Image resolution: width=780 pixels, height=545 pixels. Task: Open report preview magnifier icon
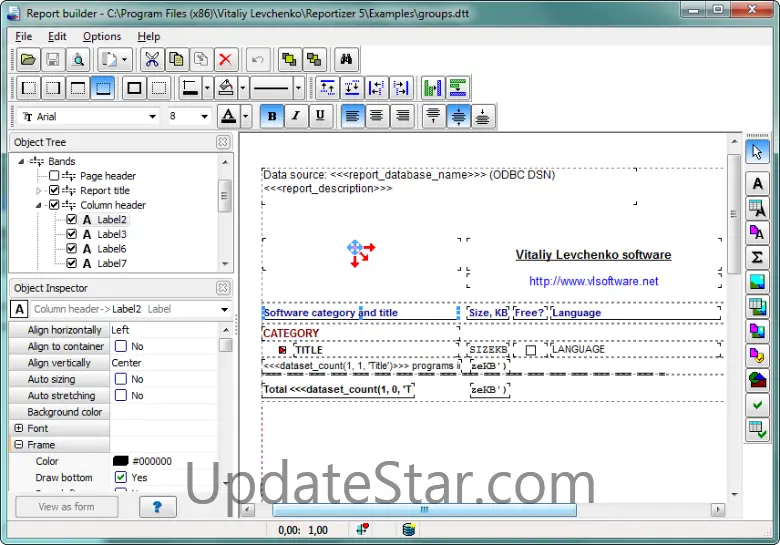pos(78,60)
